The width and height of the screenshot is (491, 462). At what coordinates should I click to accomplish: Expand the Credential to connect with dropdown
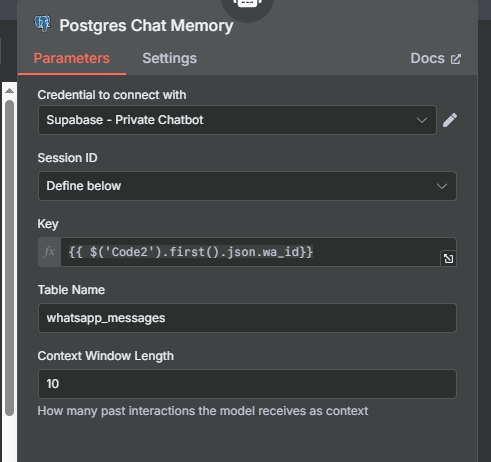click(237, 120)
